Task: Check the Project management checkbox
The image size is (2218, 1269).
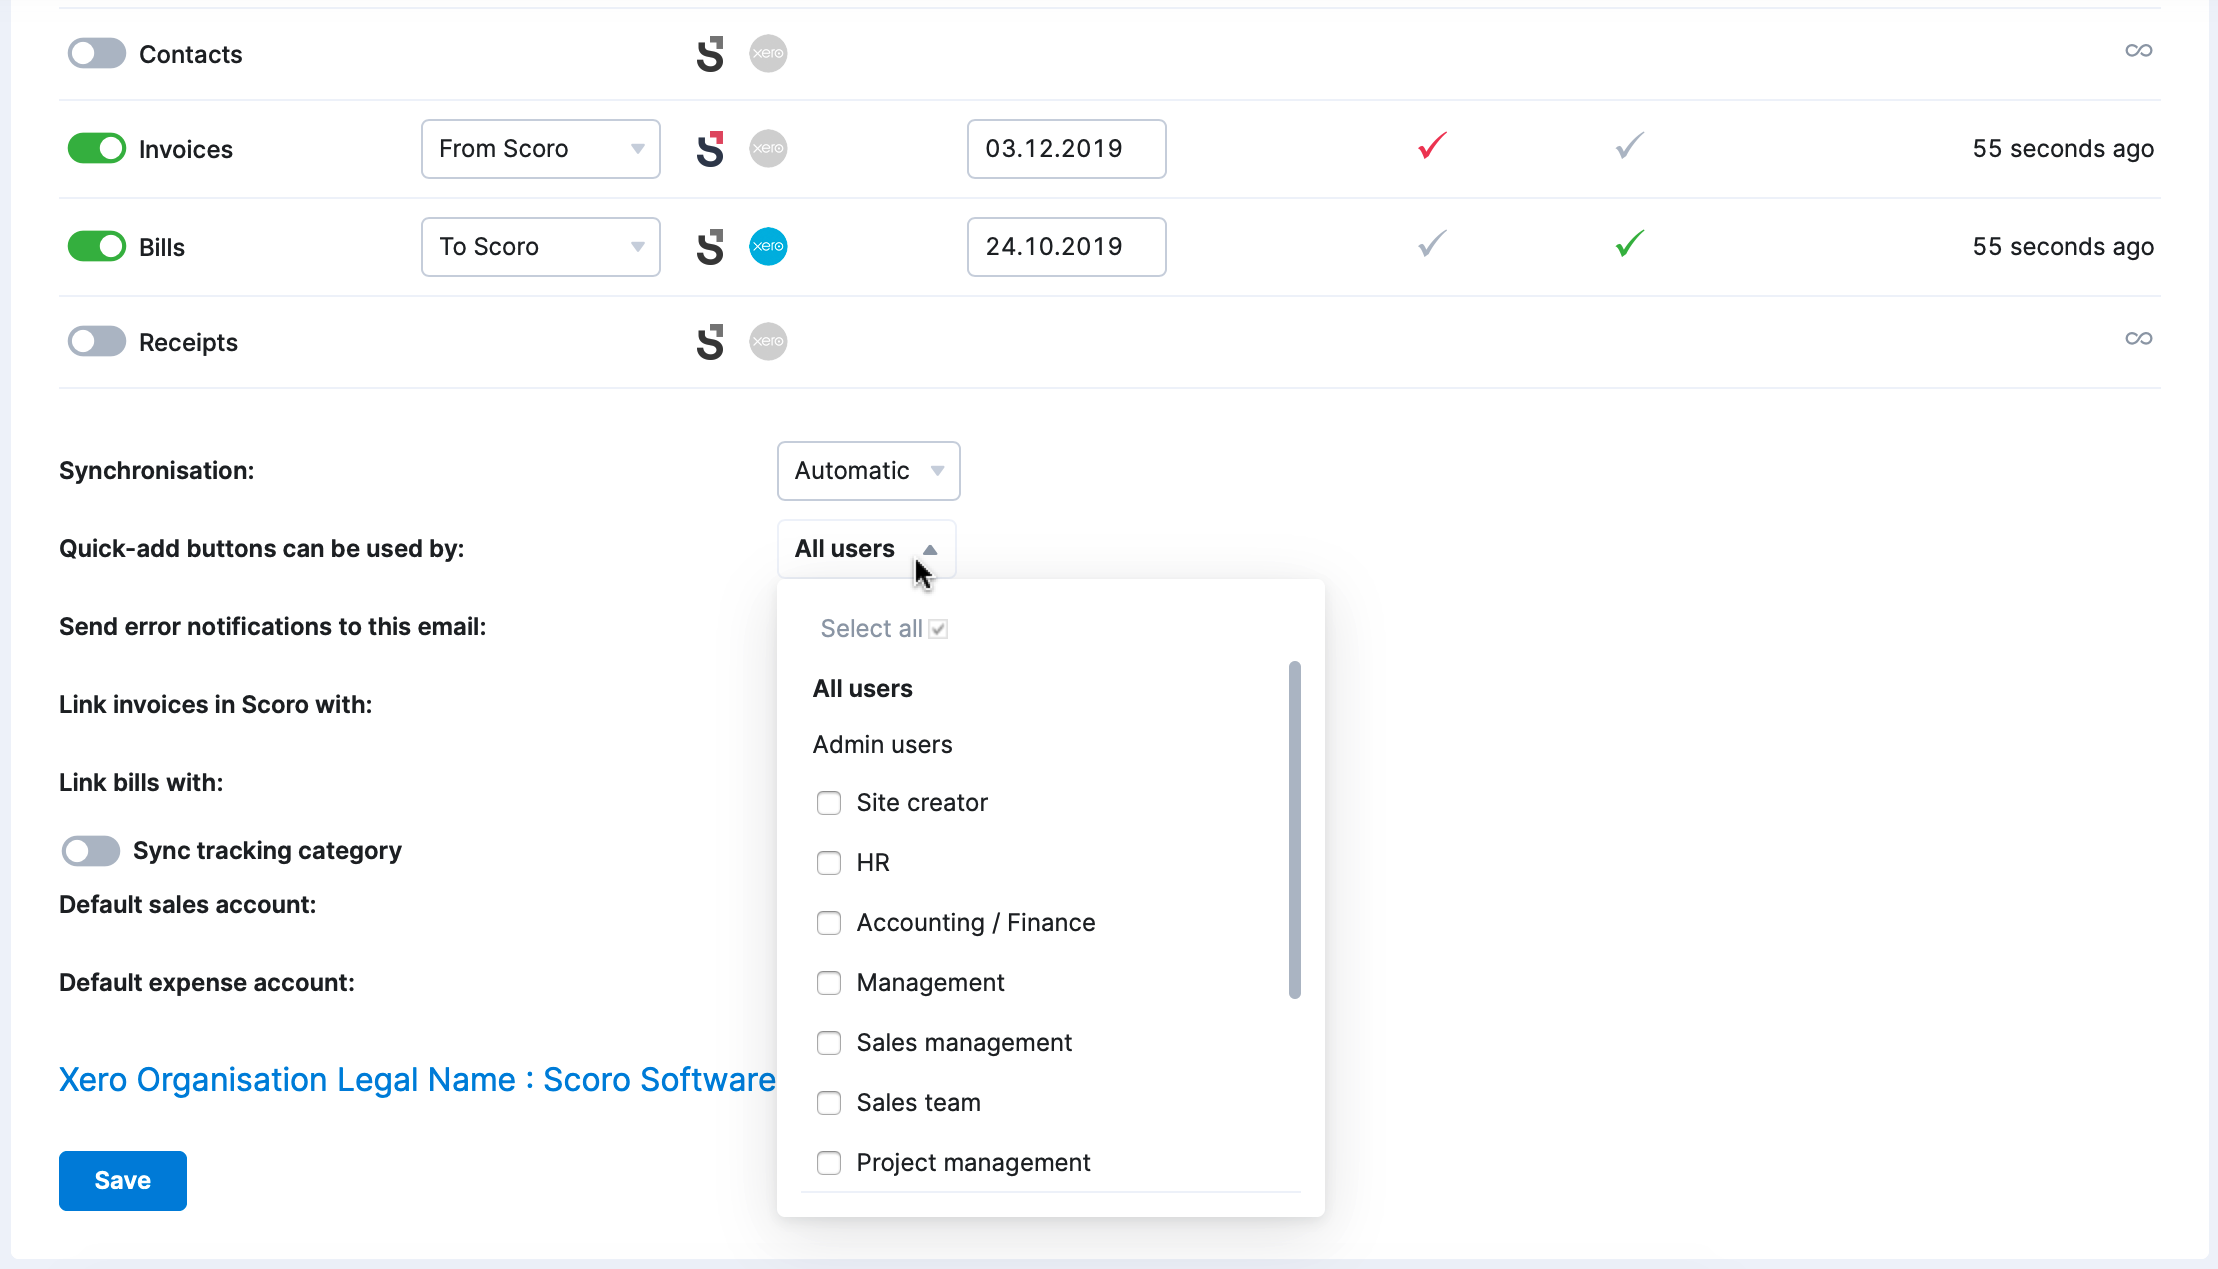Action: (x=829, y=1163)
